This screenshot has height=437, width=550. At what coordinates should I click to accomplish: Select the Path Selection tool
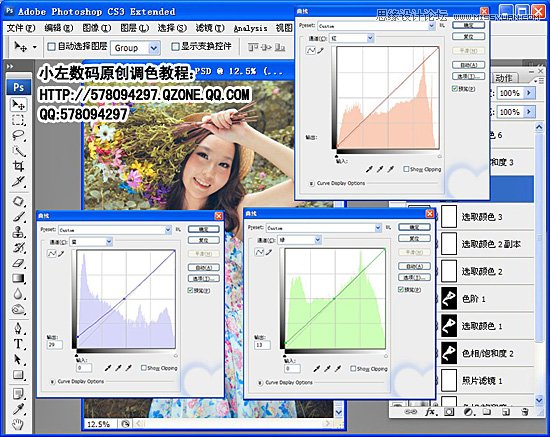tap(18, 359)
